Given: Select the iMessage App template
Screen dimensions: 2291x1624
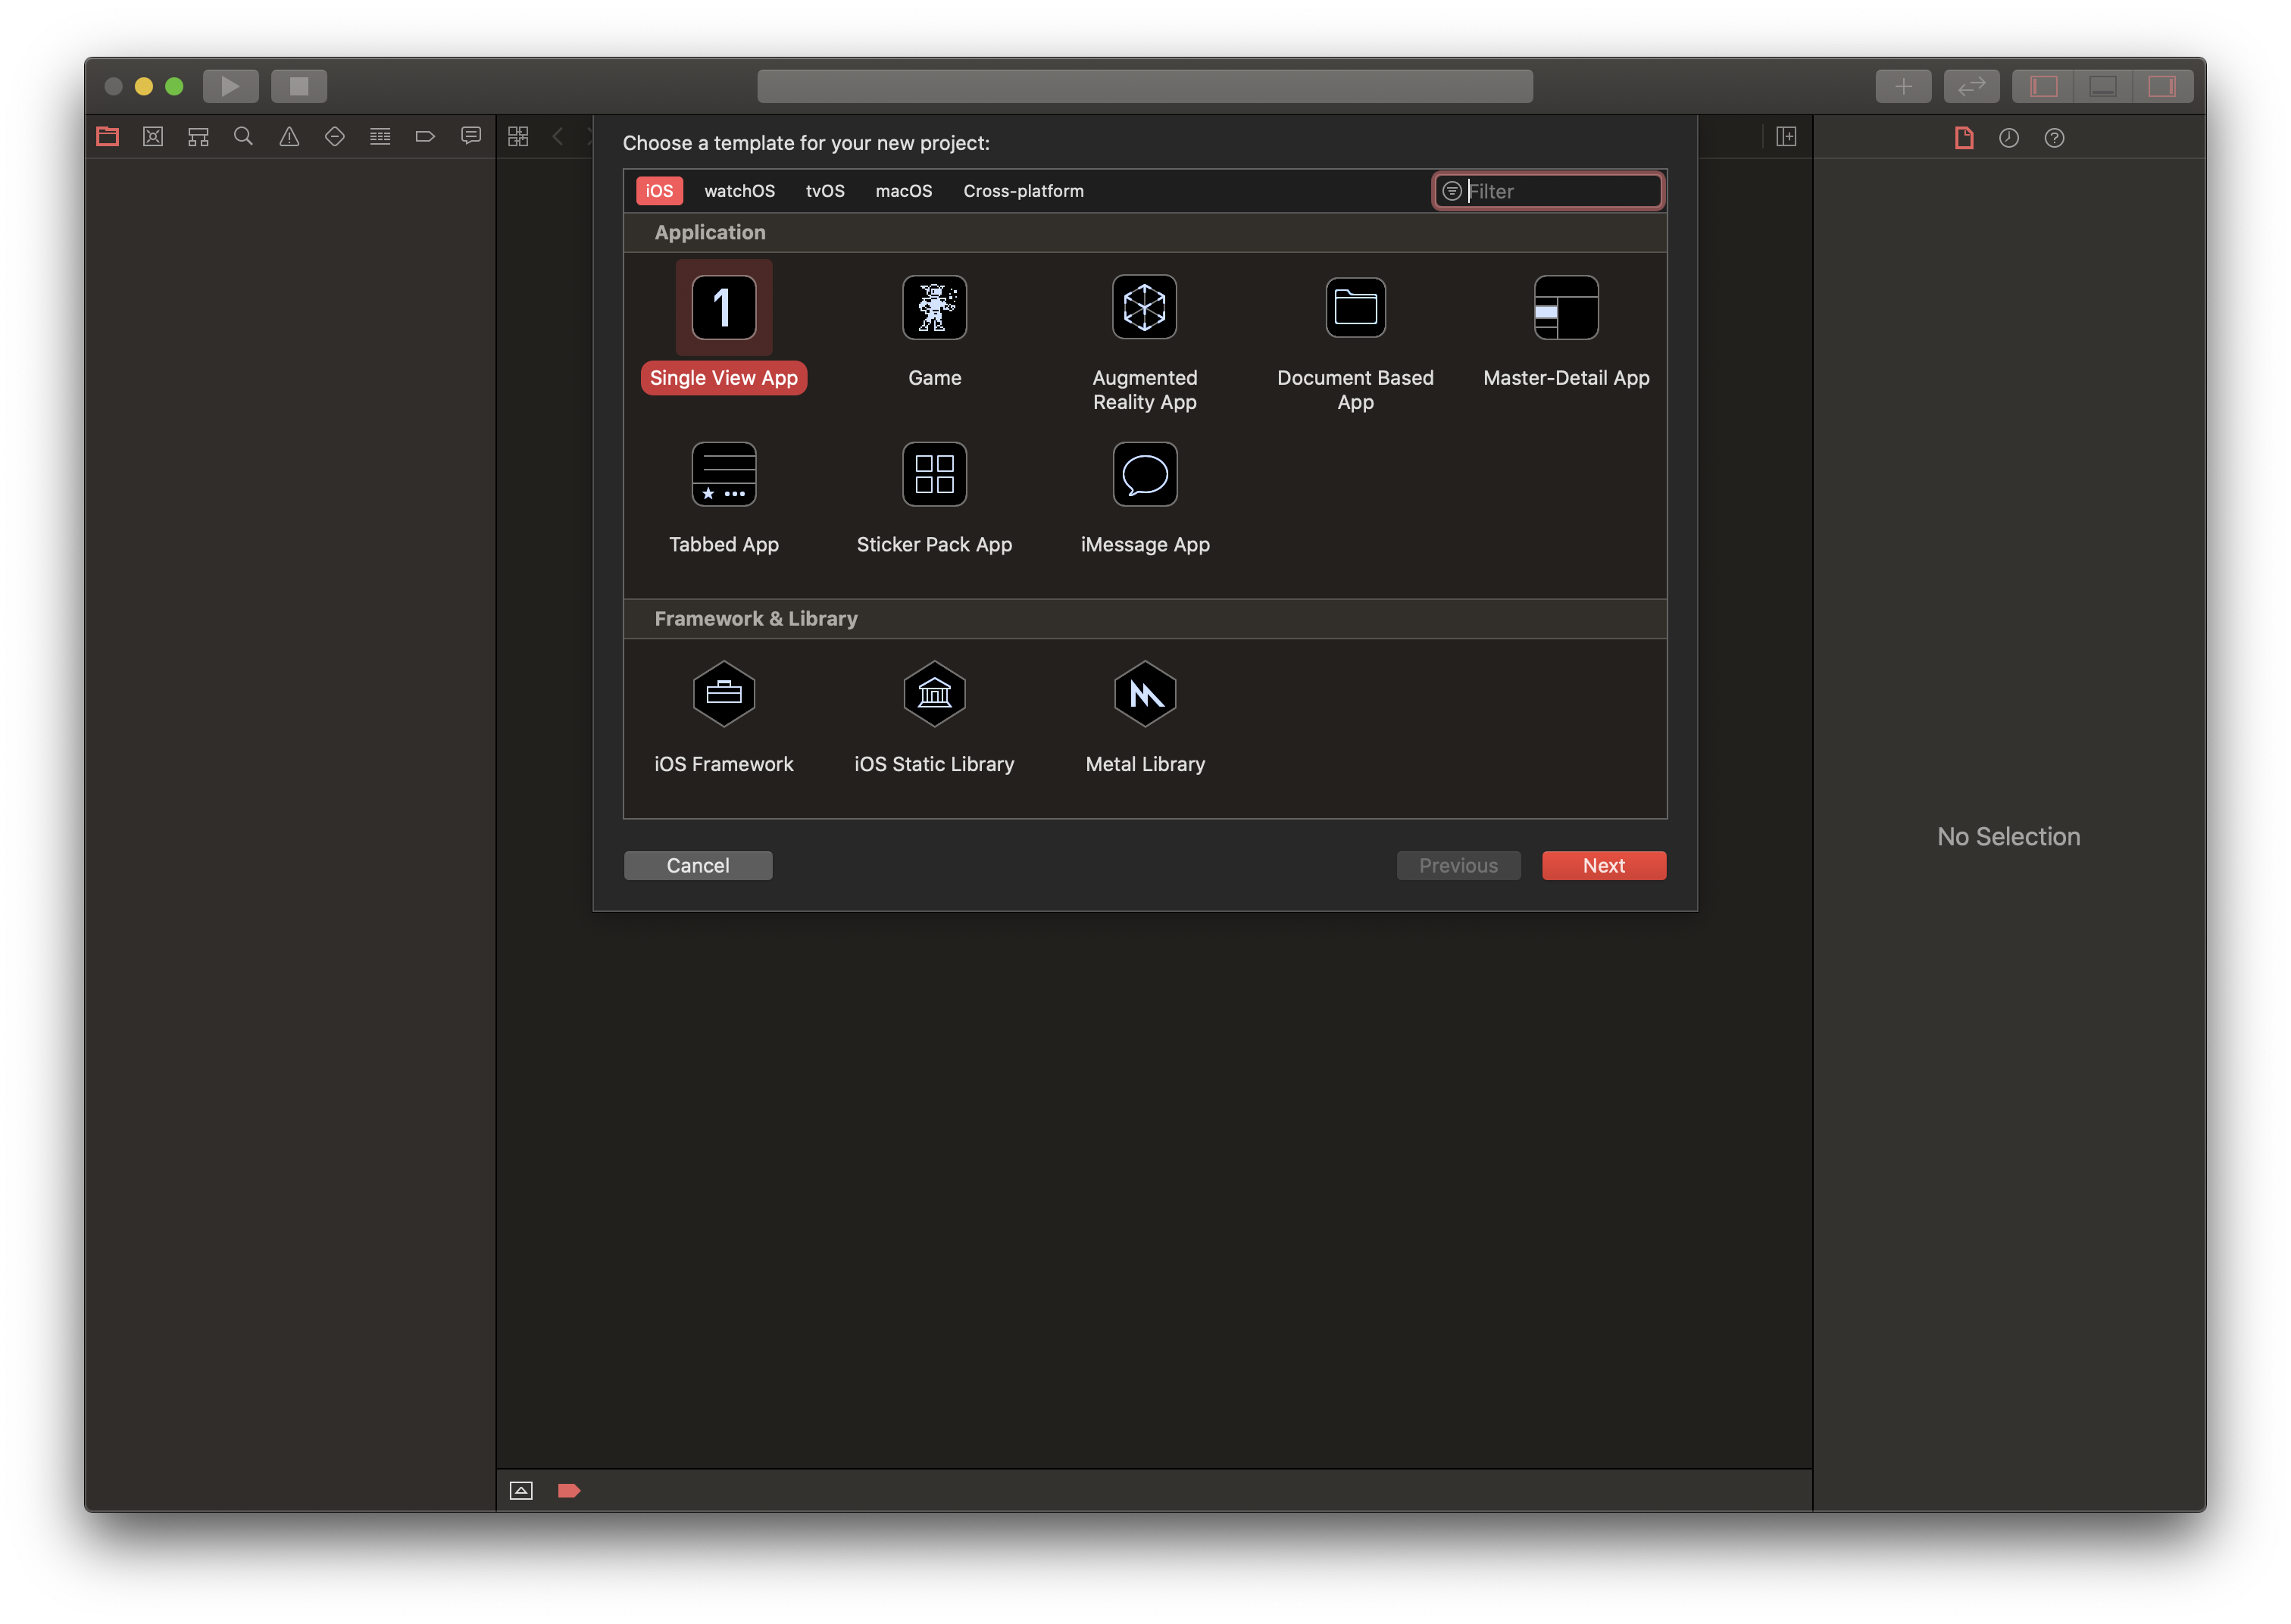Looking at the screenshot, I should click(1144, 475).
